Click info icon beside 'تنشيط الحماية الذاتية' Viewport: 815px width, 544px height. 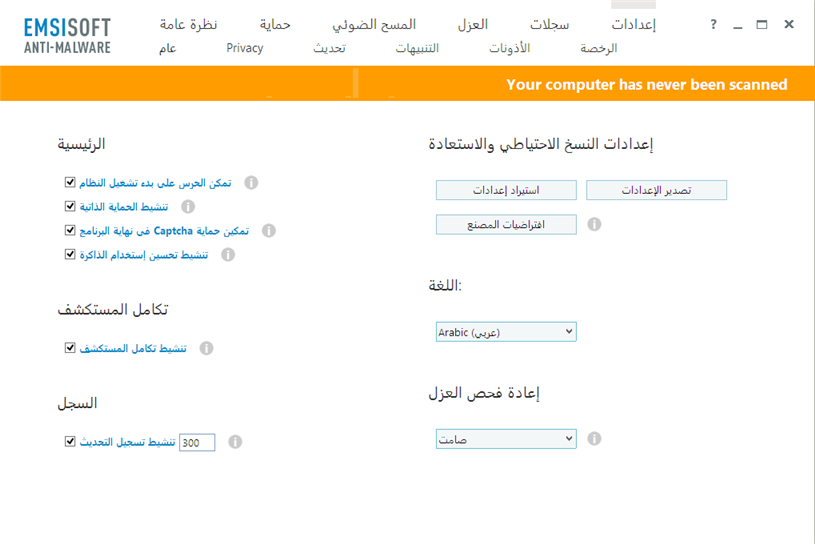pos(188,207)
